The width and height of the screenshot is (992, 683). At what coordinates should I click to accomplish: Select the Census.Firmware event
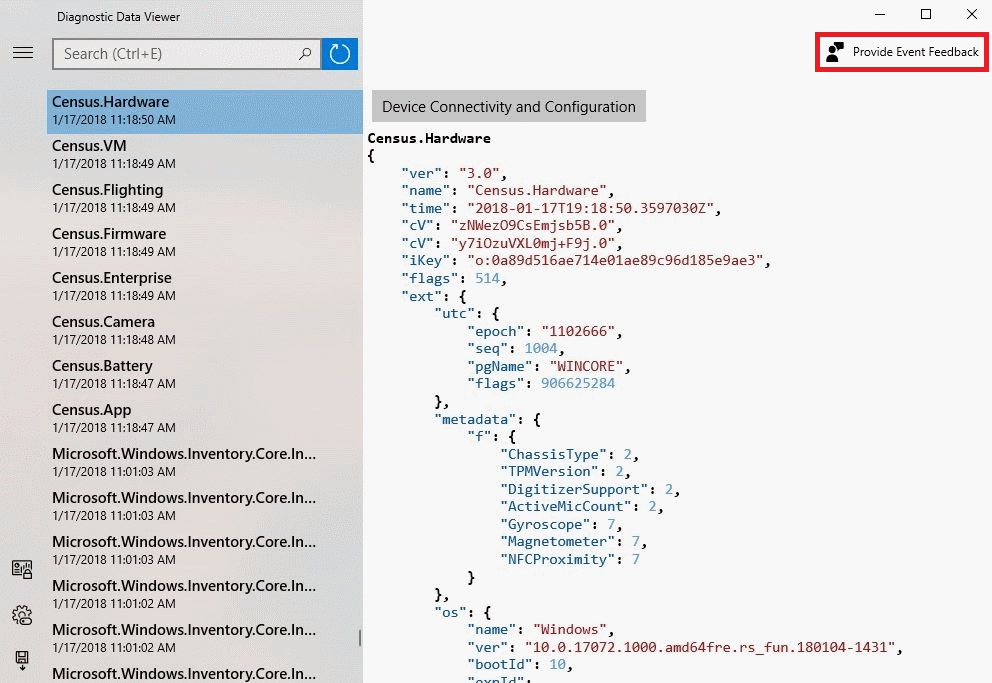tap(204, 242)
